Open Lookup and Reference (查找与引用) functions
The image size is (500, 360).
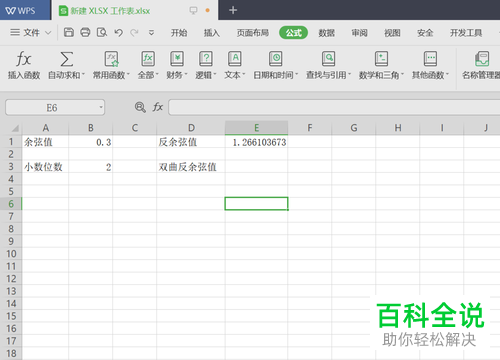point(328,65)
